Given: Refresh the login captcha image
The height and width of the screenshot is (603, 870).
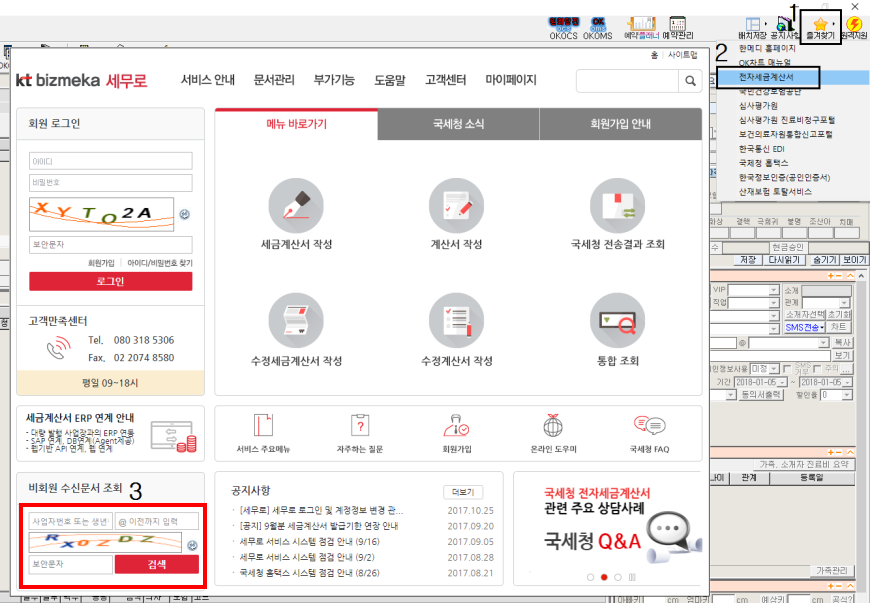Looking at the screenshot, I should point(185,214).
